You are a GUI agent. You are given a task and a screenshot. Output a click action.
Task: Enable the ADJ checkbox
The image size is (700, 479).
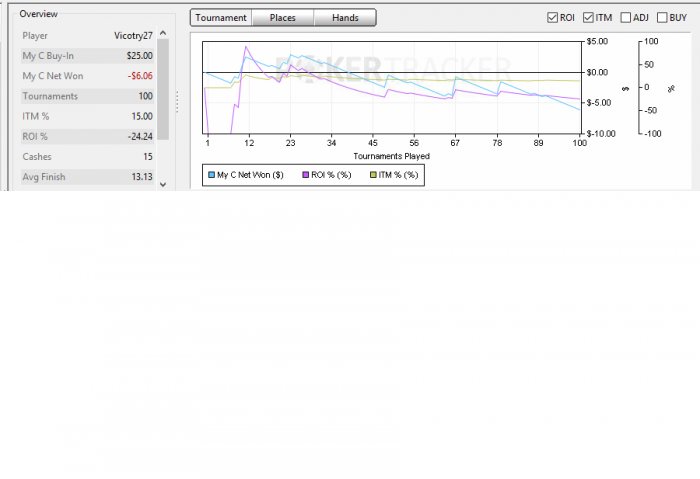pos(626,17)
